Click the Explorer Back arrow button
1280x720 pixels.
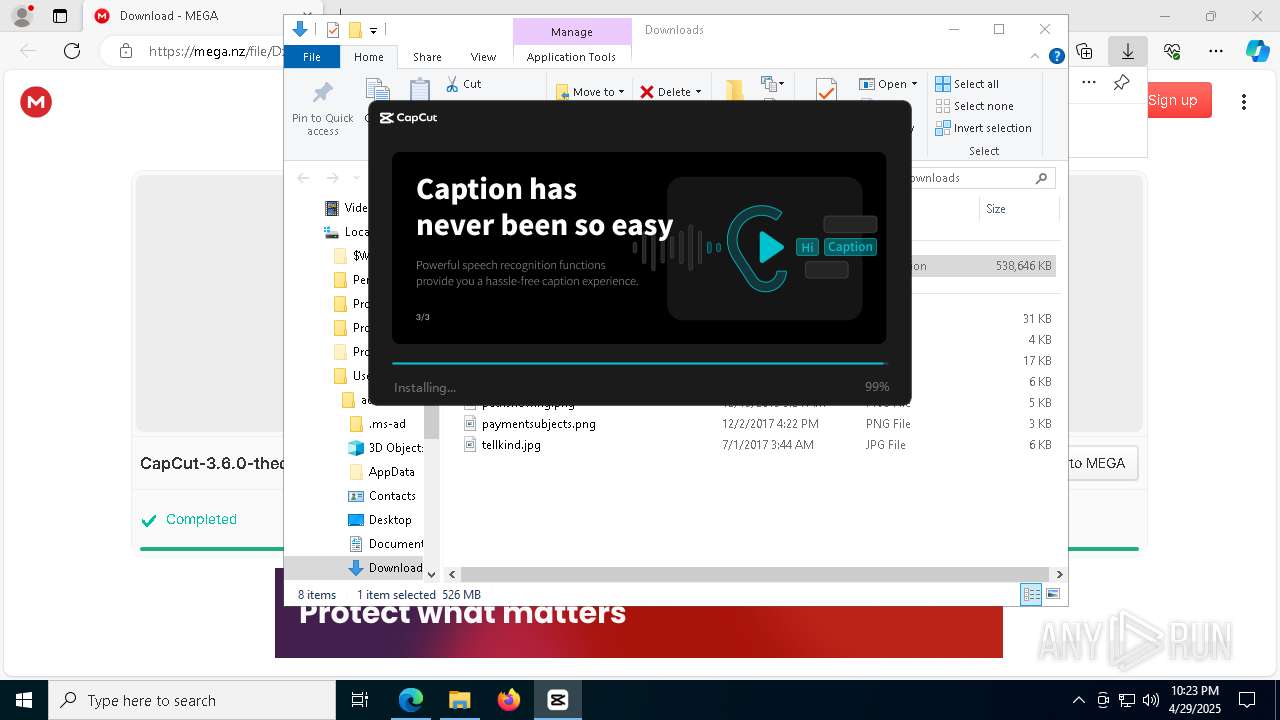(x=303, y=178)
